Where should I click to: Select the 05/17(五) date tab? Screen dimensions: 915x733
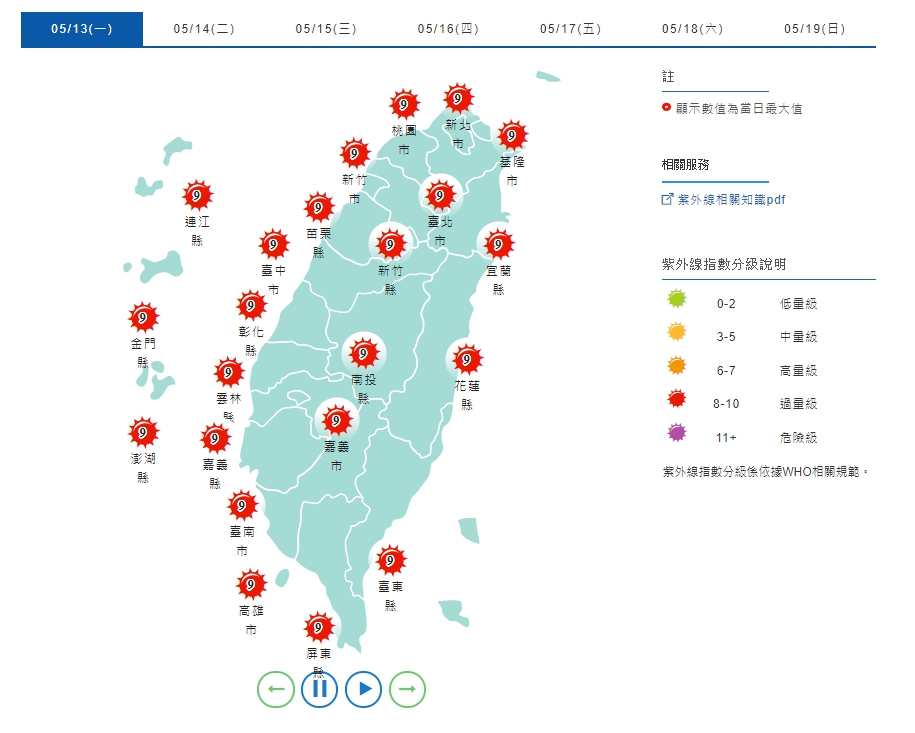[570, 29]
